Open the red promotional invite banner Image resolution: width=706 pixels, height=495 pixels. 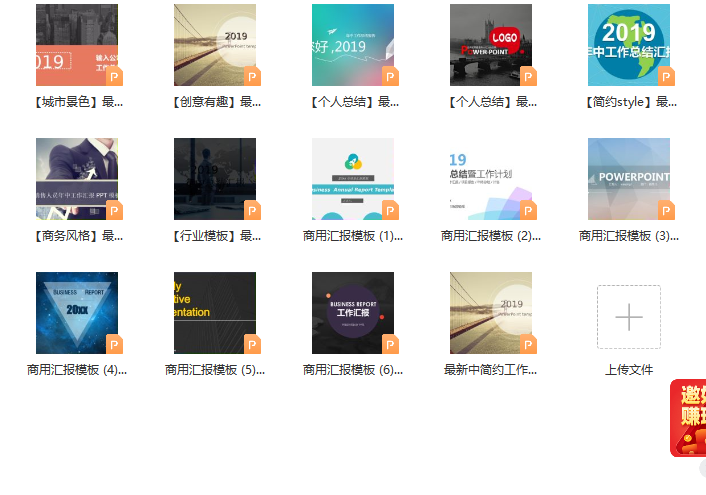pos(688,418)
